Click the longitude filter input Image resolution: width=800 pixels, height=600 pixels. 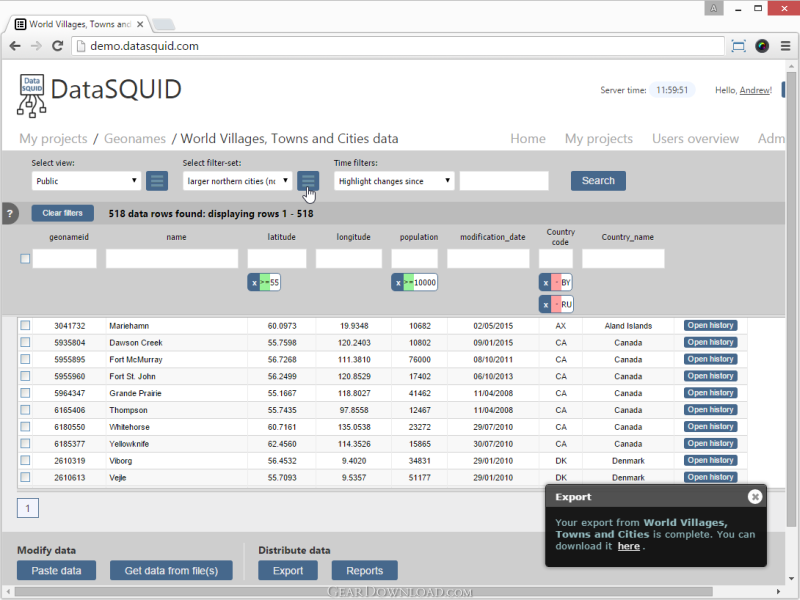348,259
